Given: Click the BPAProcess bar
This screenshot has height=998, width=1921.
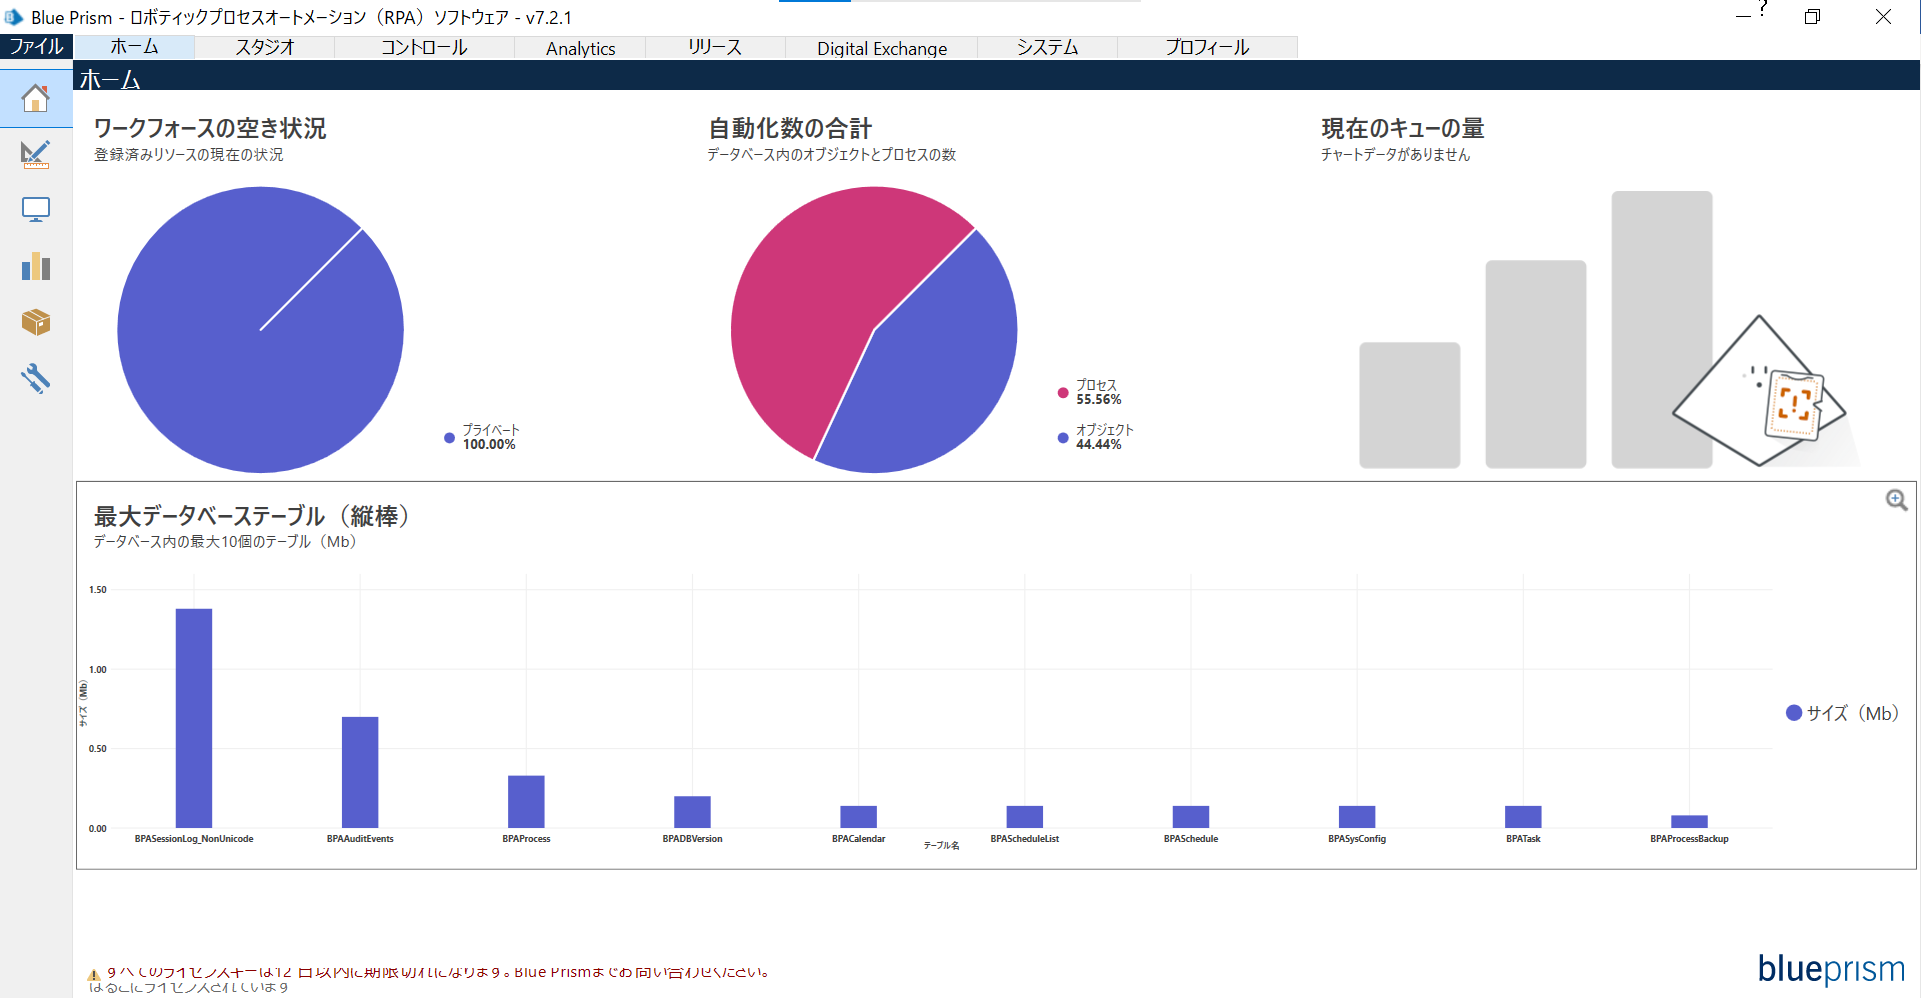Looking at the screenshot, I should tap(526, 802).
